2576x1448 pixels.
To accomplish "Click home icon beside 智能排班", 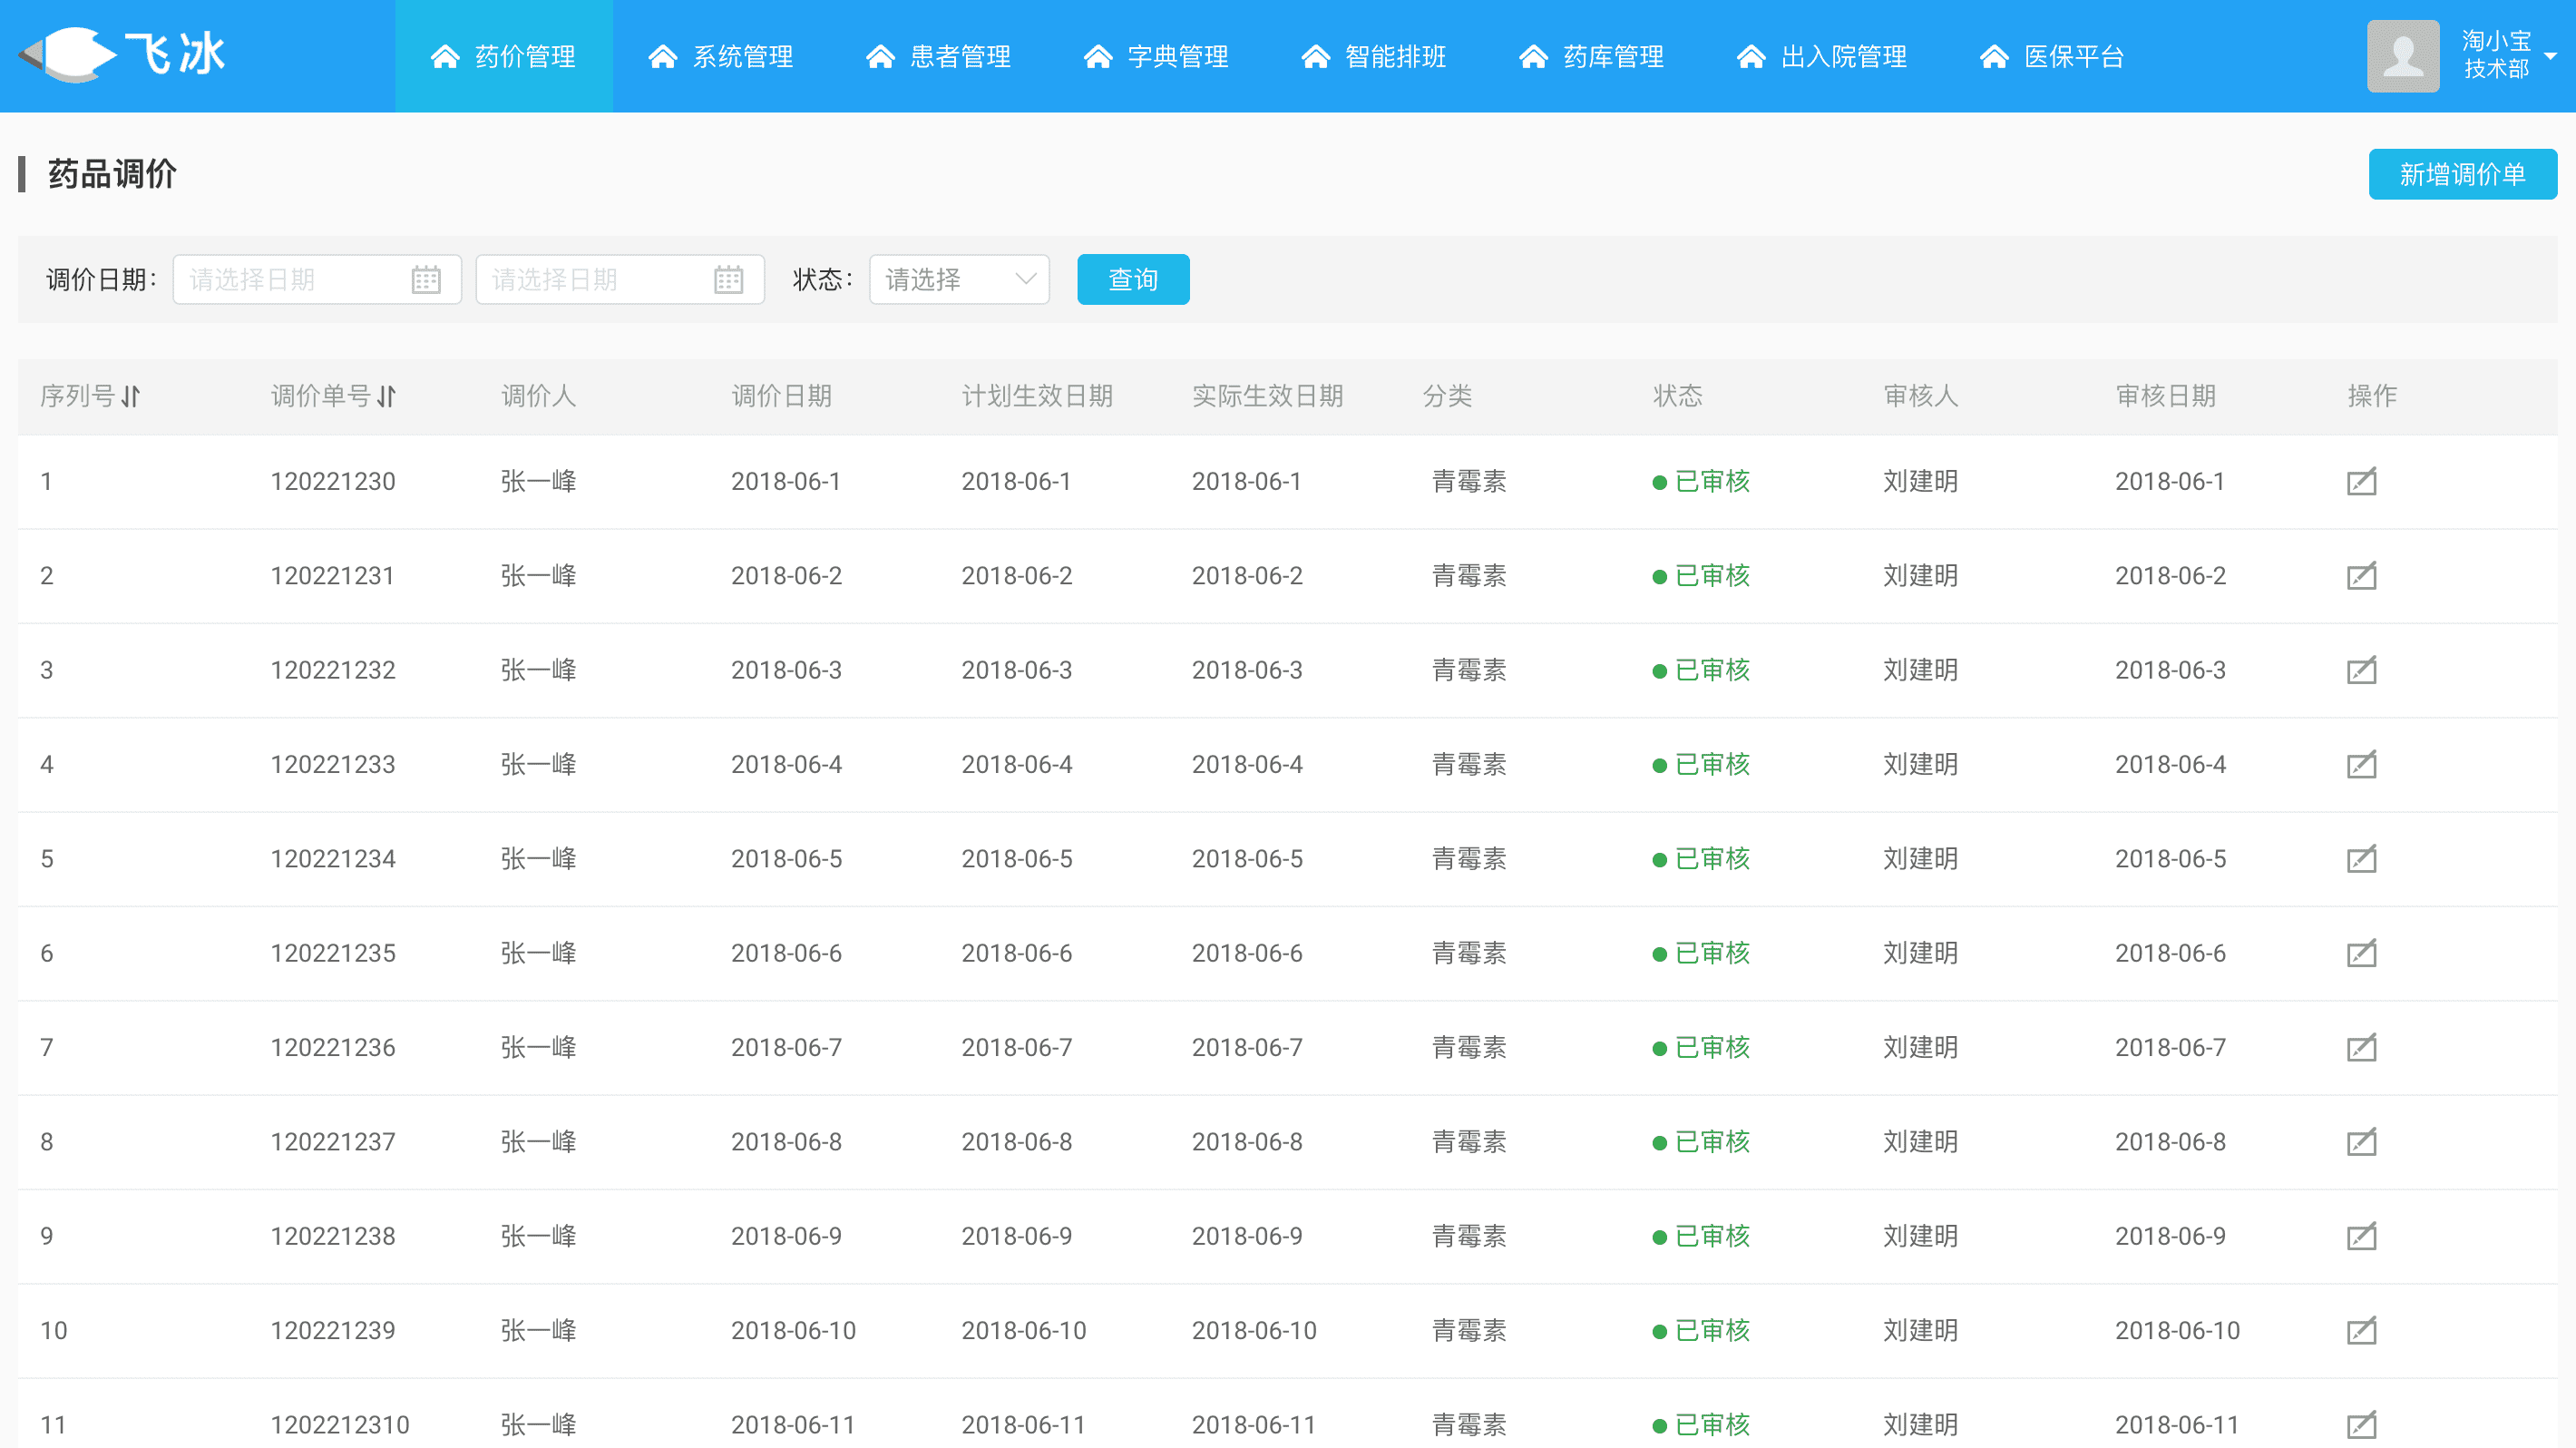I will [1316, 56].
